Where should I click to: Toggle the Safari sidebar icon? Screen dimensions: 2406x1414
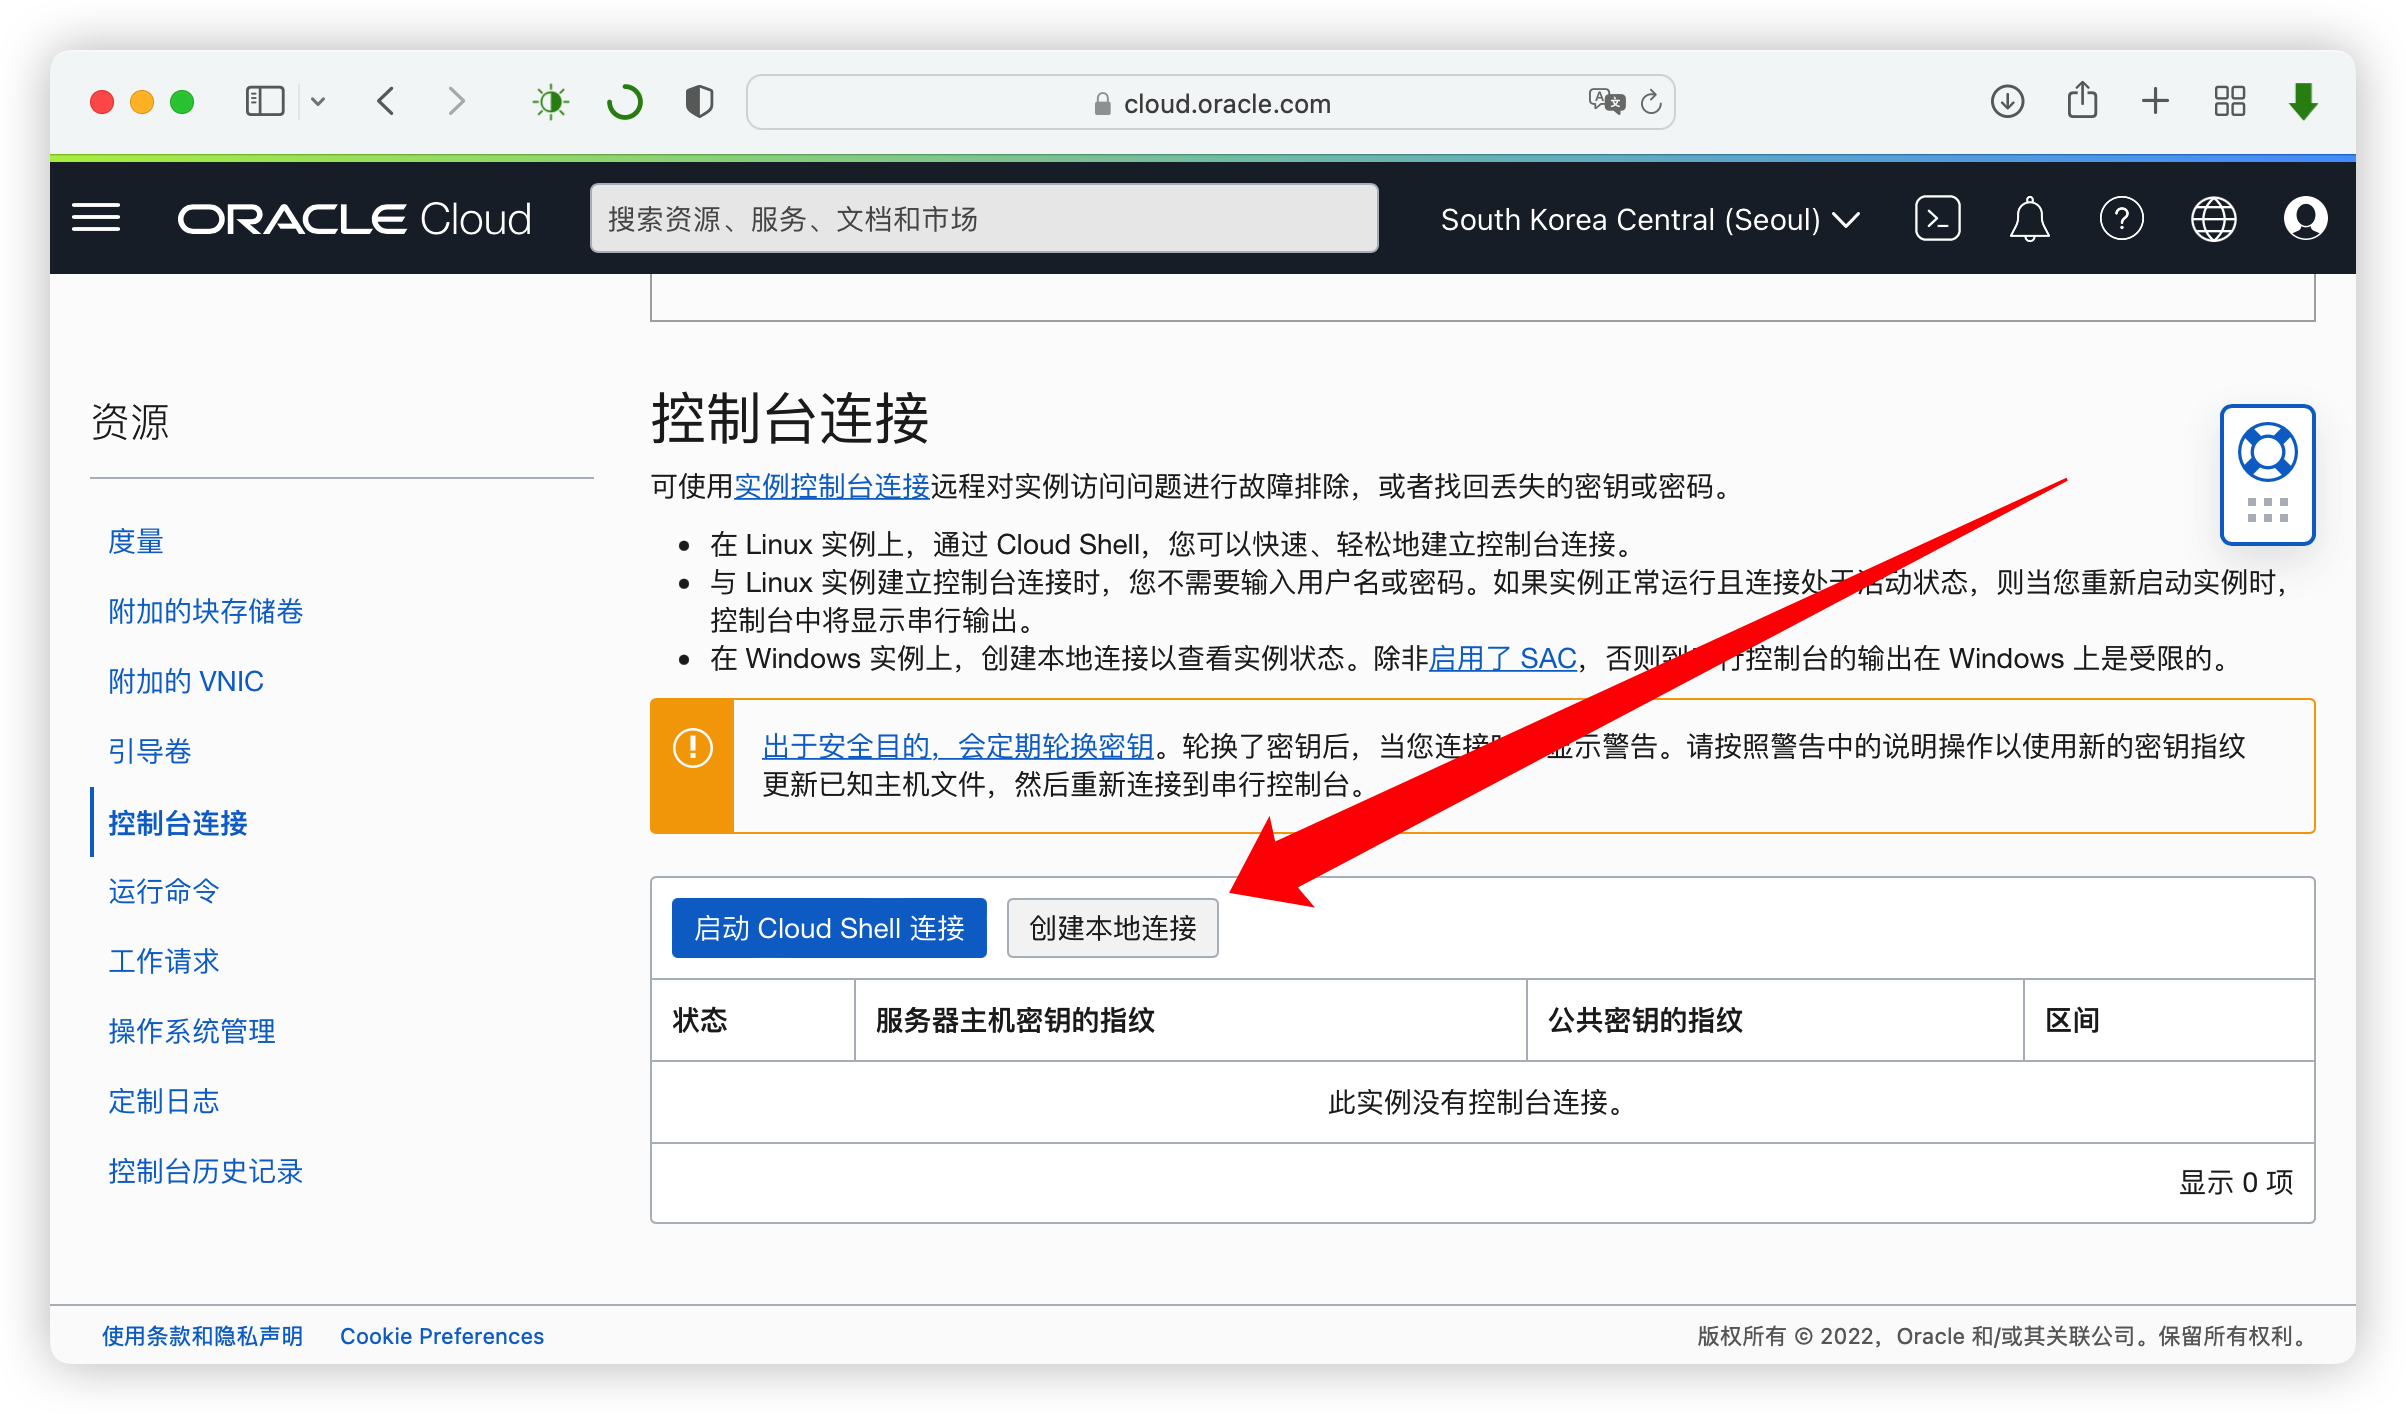coord(265,101)
